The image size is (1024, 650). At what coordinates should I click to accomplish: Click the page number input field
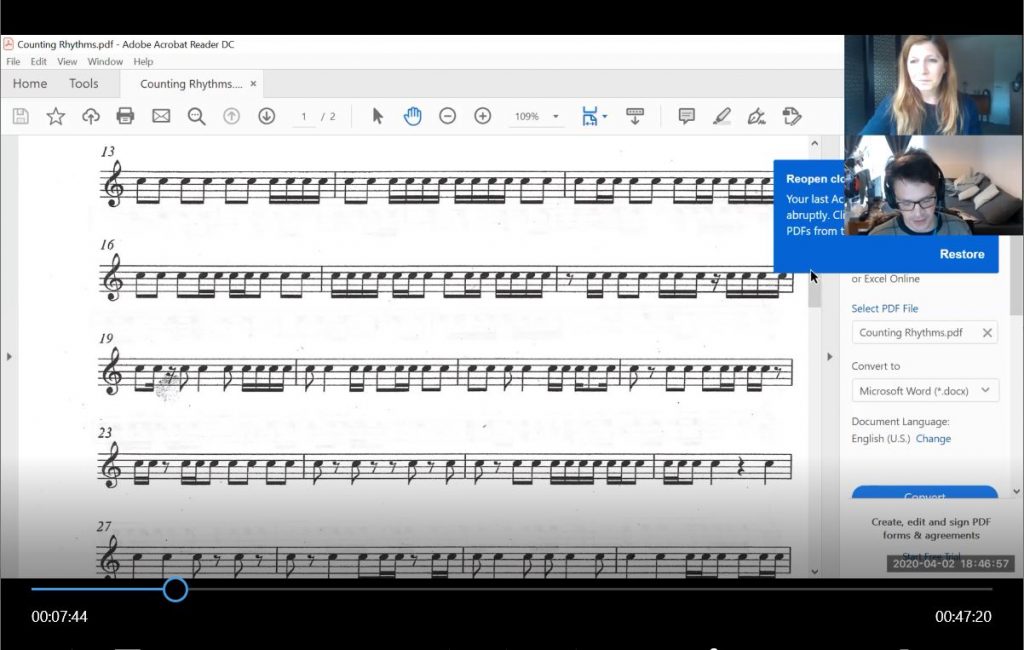click(303, 117)
